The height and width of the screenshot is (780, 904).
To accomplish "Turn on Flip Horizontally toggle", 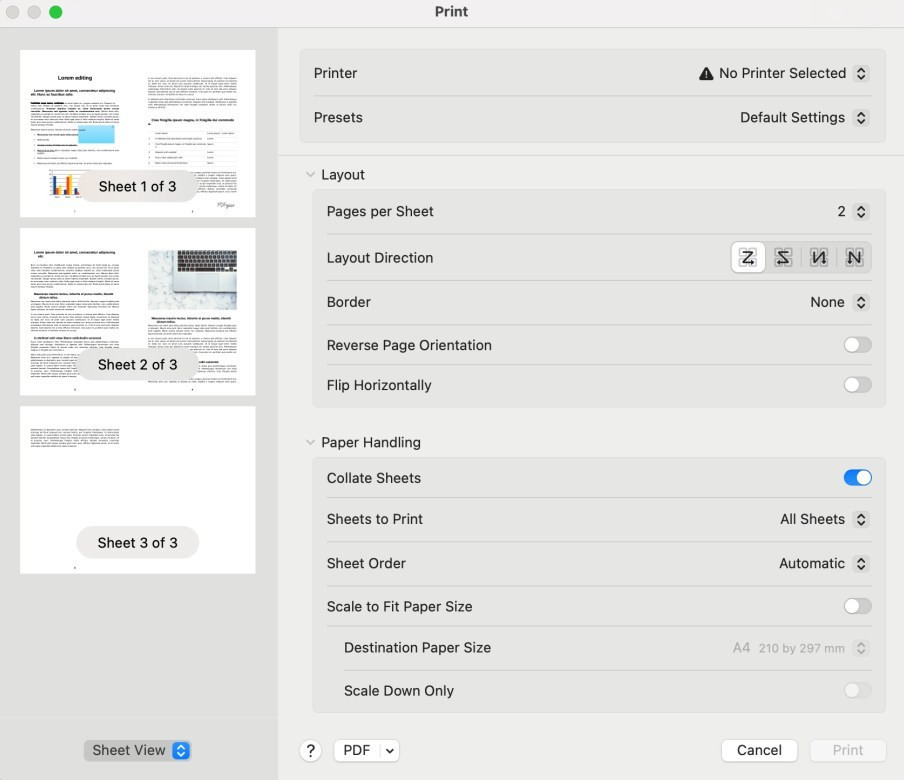I will click(x=857, y=385).
